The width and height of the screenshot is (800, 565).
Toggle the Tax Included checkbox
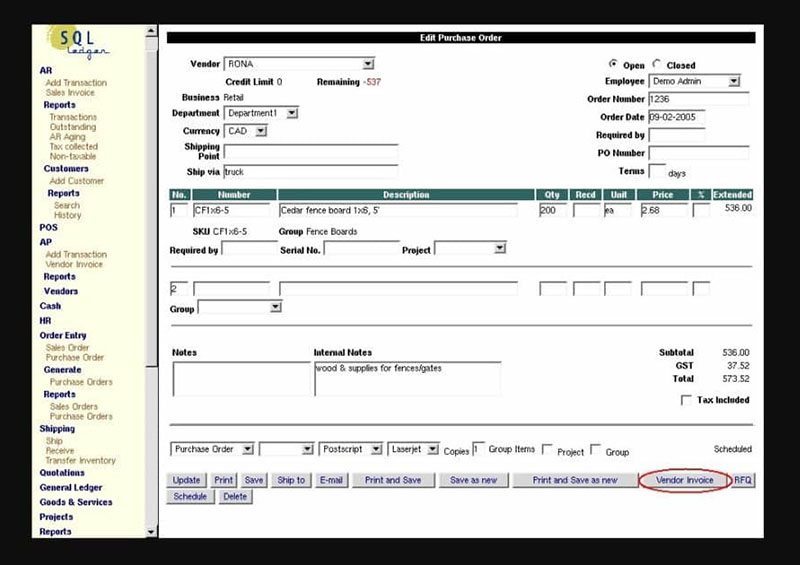point(686,400)
